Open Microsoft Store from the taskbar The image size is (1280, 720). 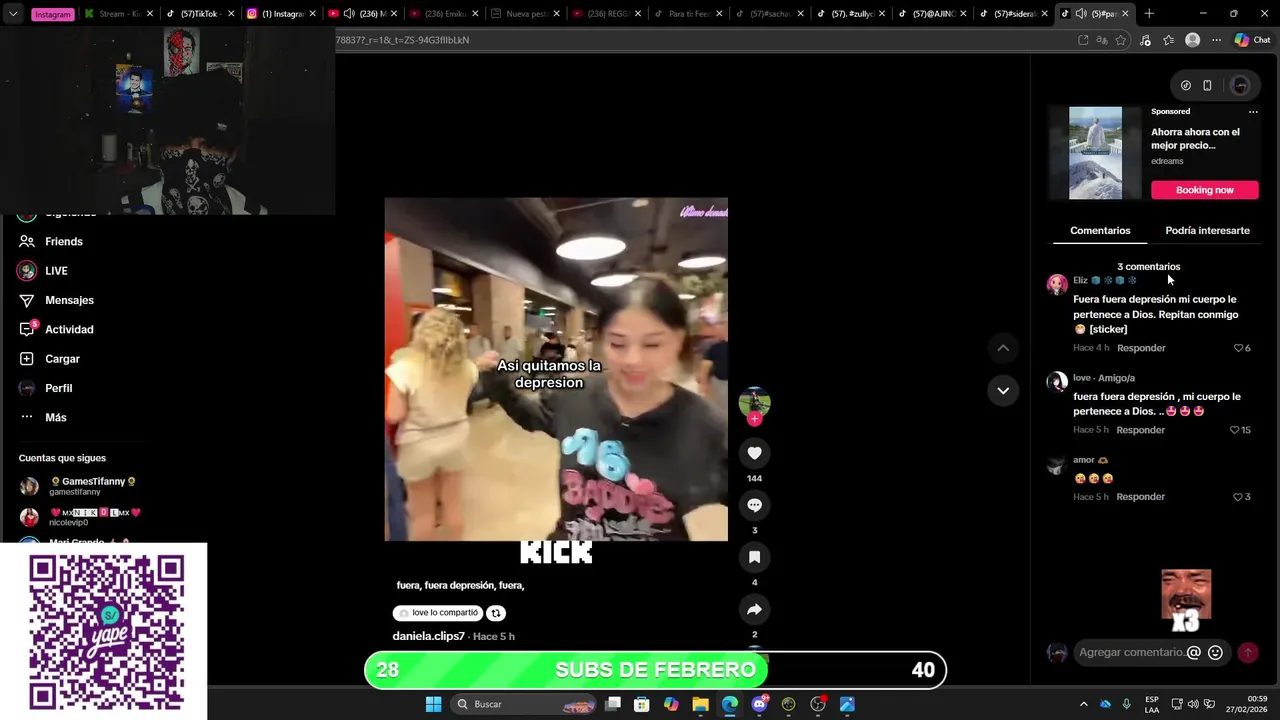[x=642, y=704]
